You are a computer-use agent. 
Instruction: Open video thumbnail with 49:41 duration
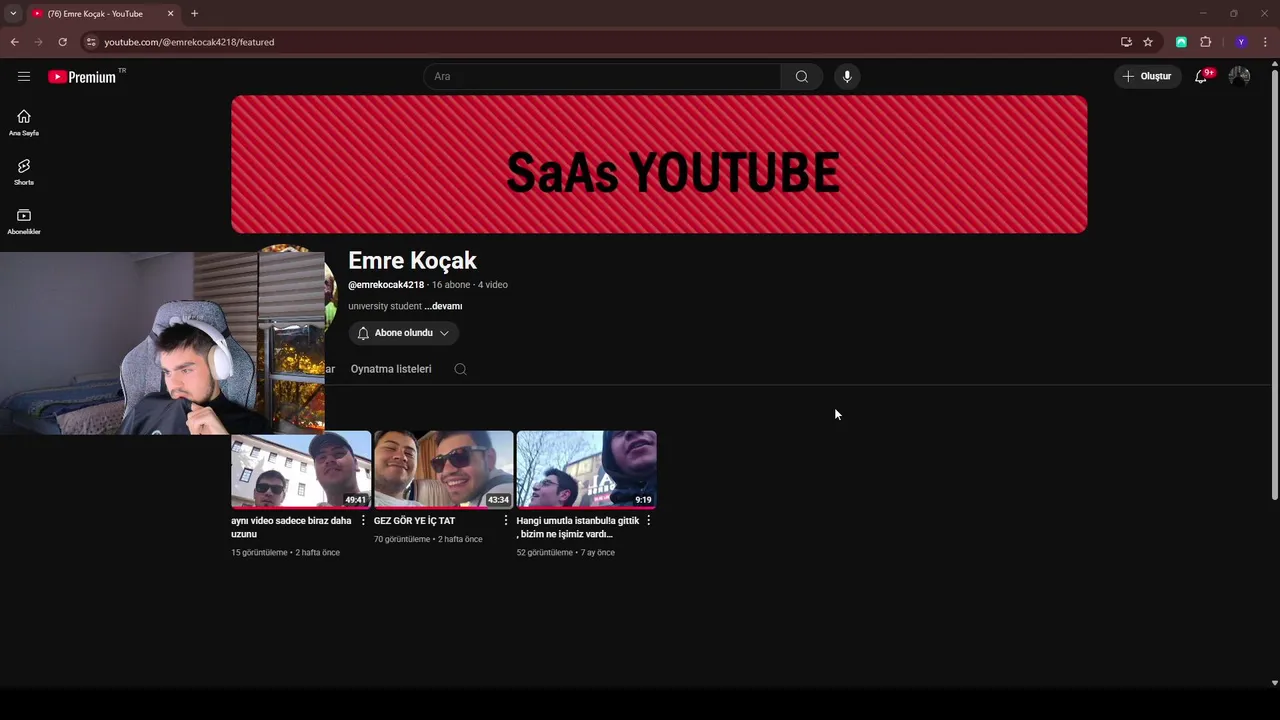coord(301,469)
